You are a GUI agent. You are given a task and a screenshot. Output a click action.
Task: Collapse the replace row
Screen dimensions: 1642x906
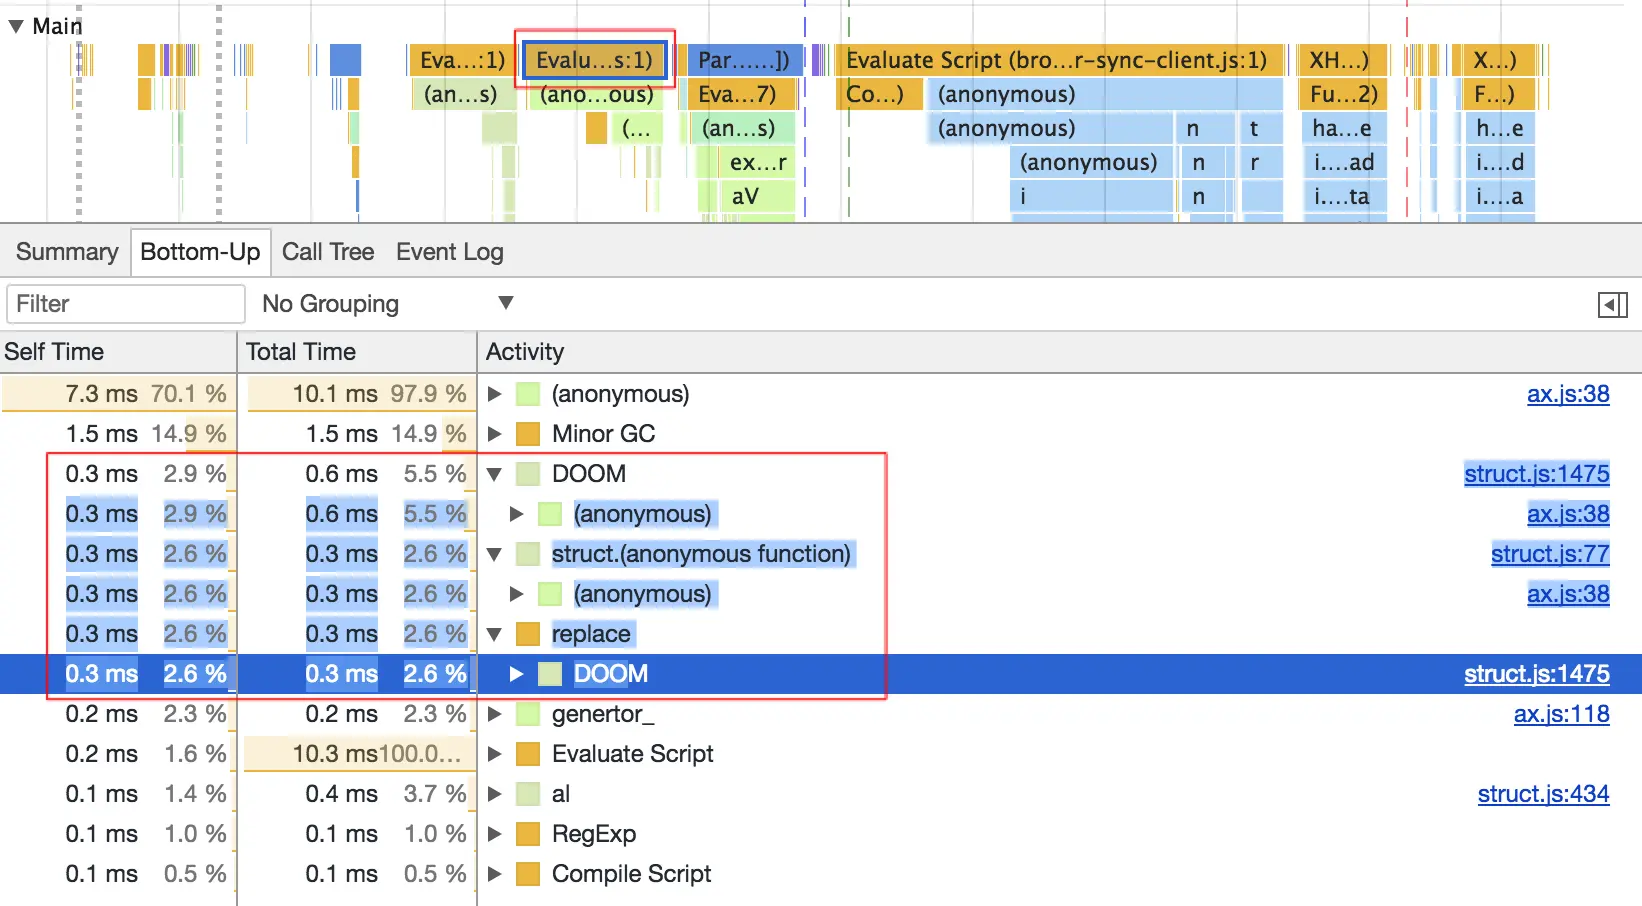tap(494, 634)
